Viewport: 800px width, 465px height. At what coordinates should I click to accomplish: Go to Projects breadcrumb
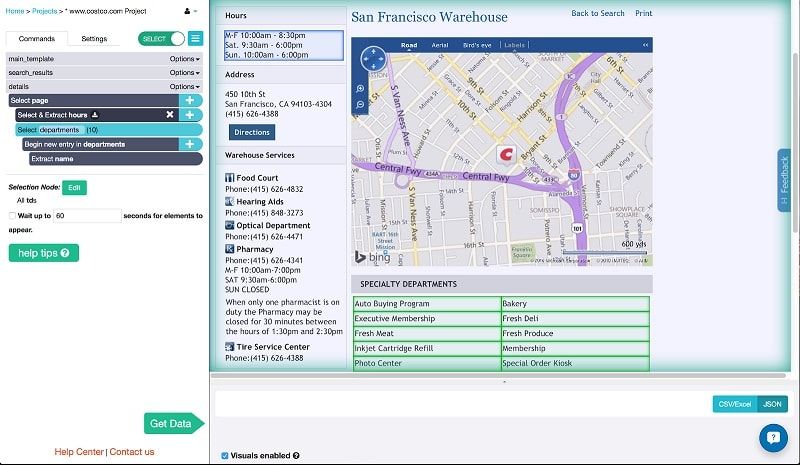pyautogui.click(x=44, y=11)
